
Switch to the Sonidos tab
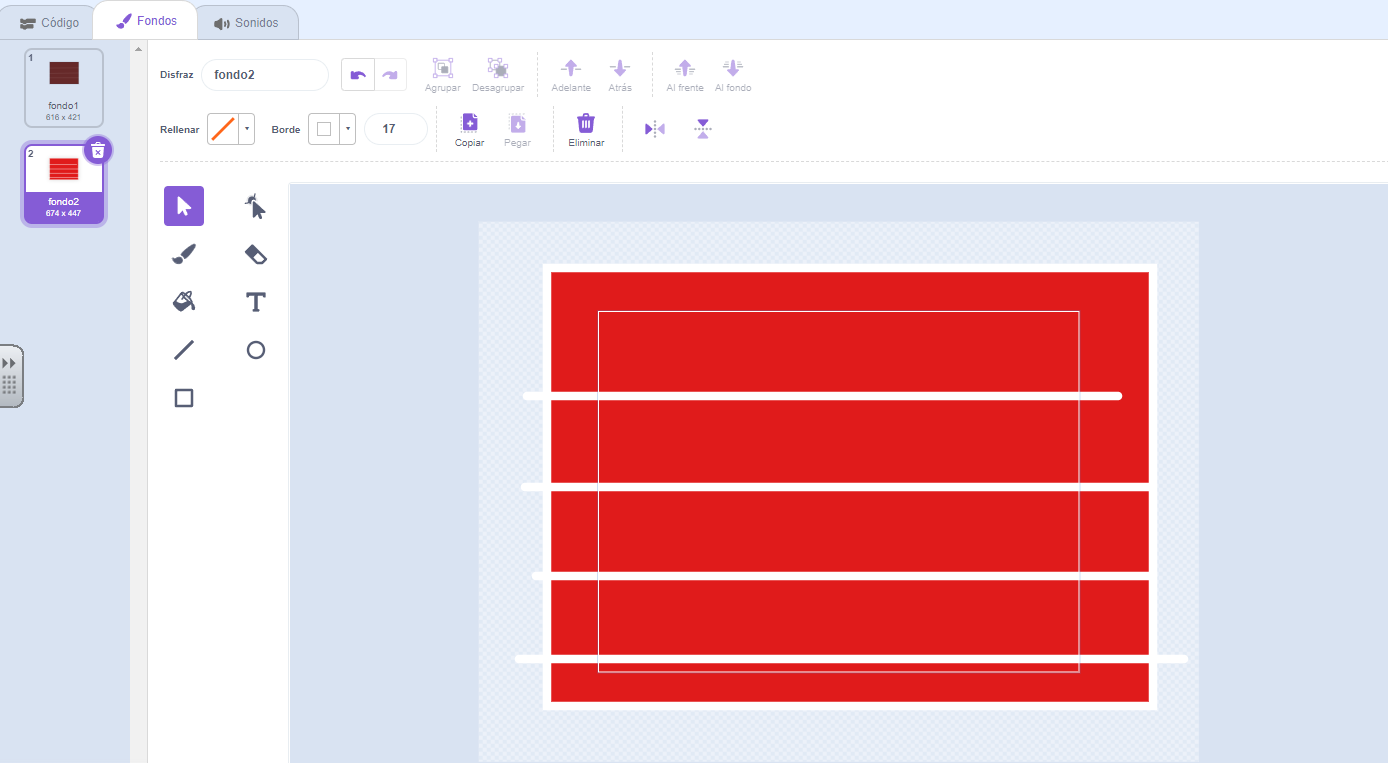click(246, 22)
